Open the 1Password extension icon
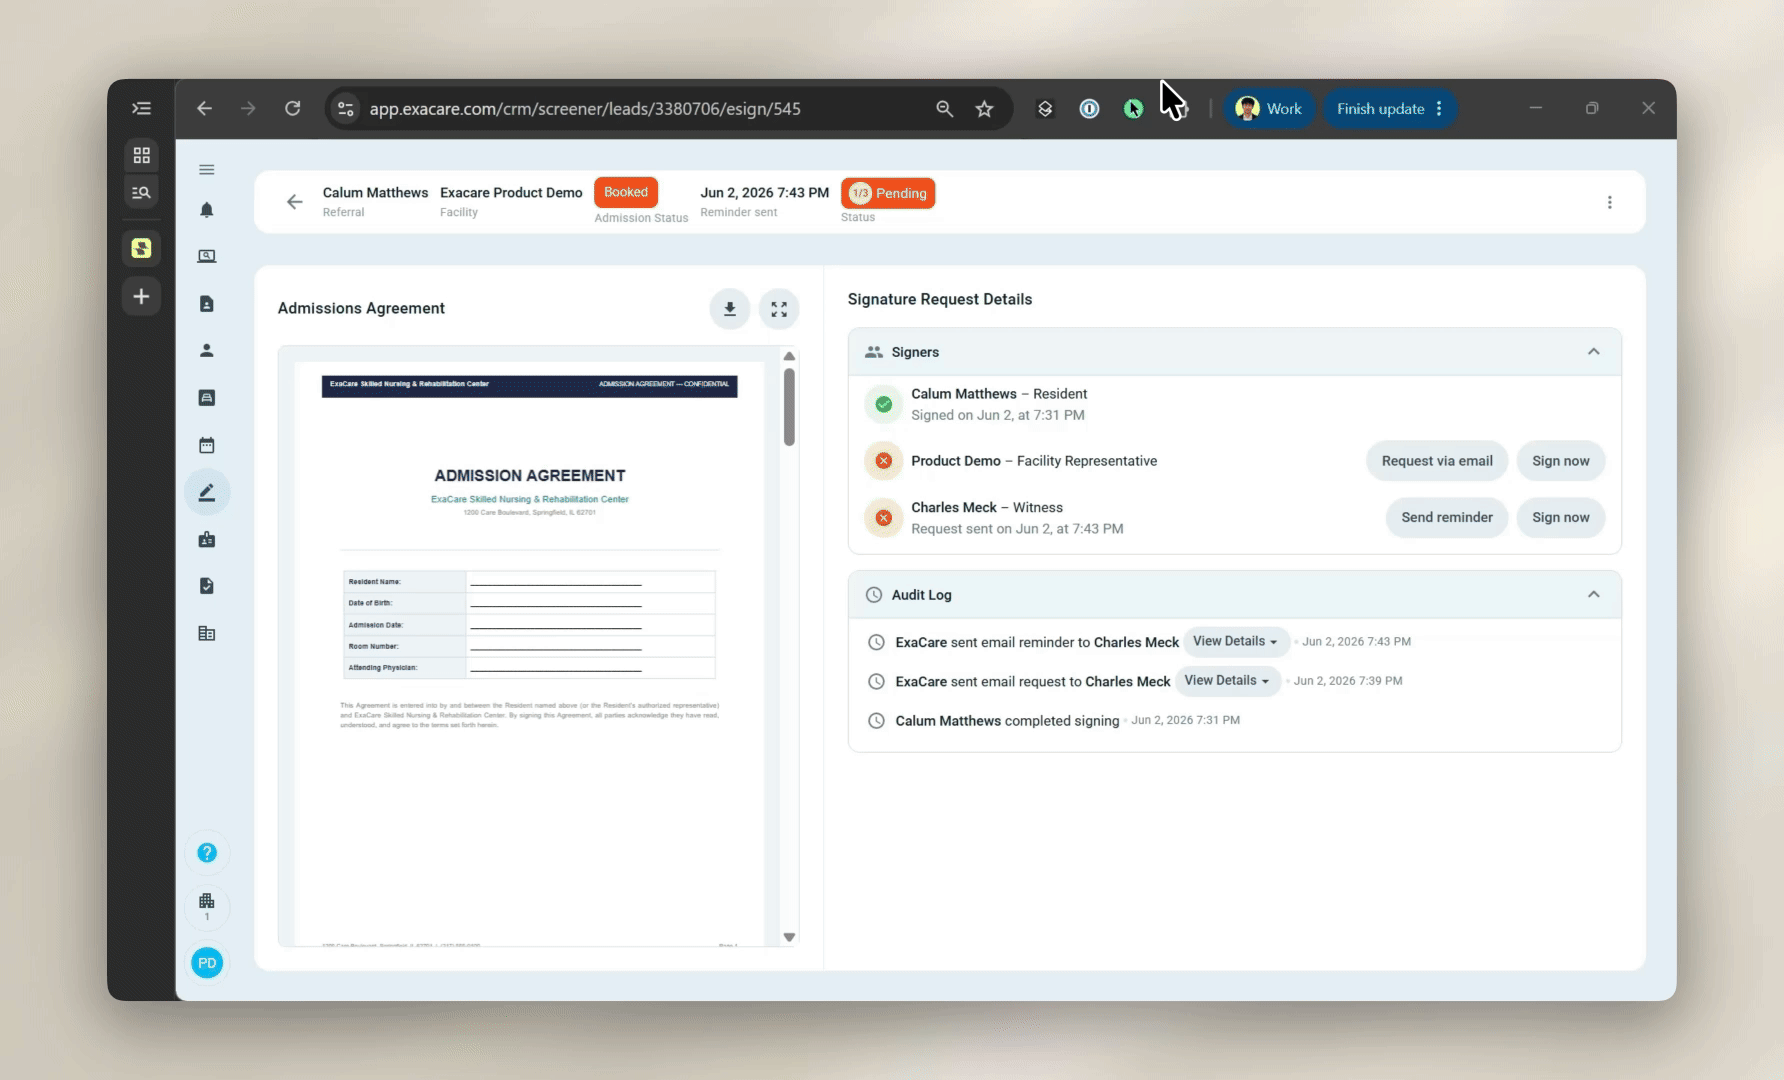The image size is (1784, 1080). tap(1089, 108)
